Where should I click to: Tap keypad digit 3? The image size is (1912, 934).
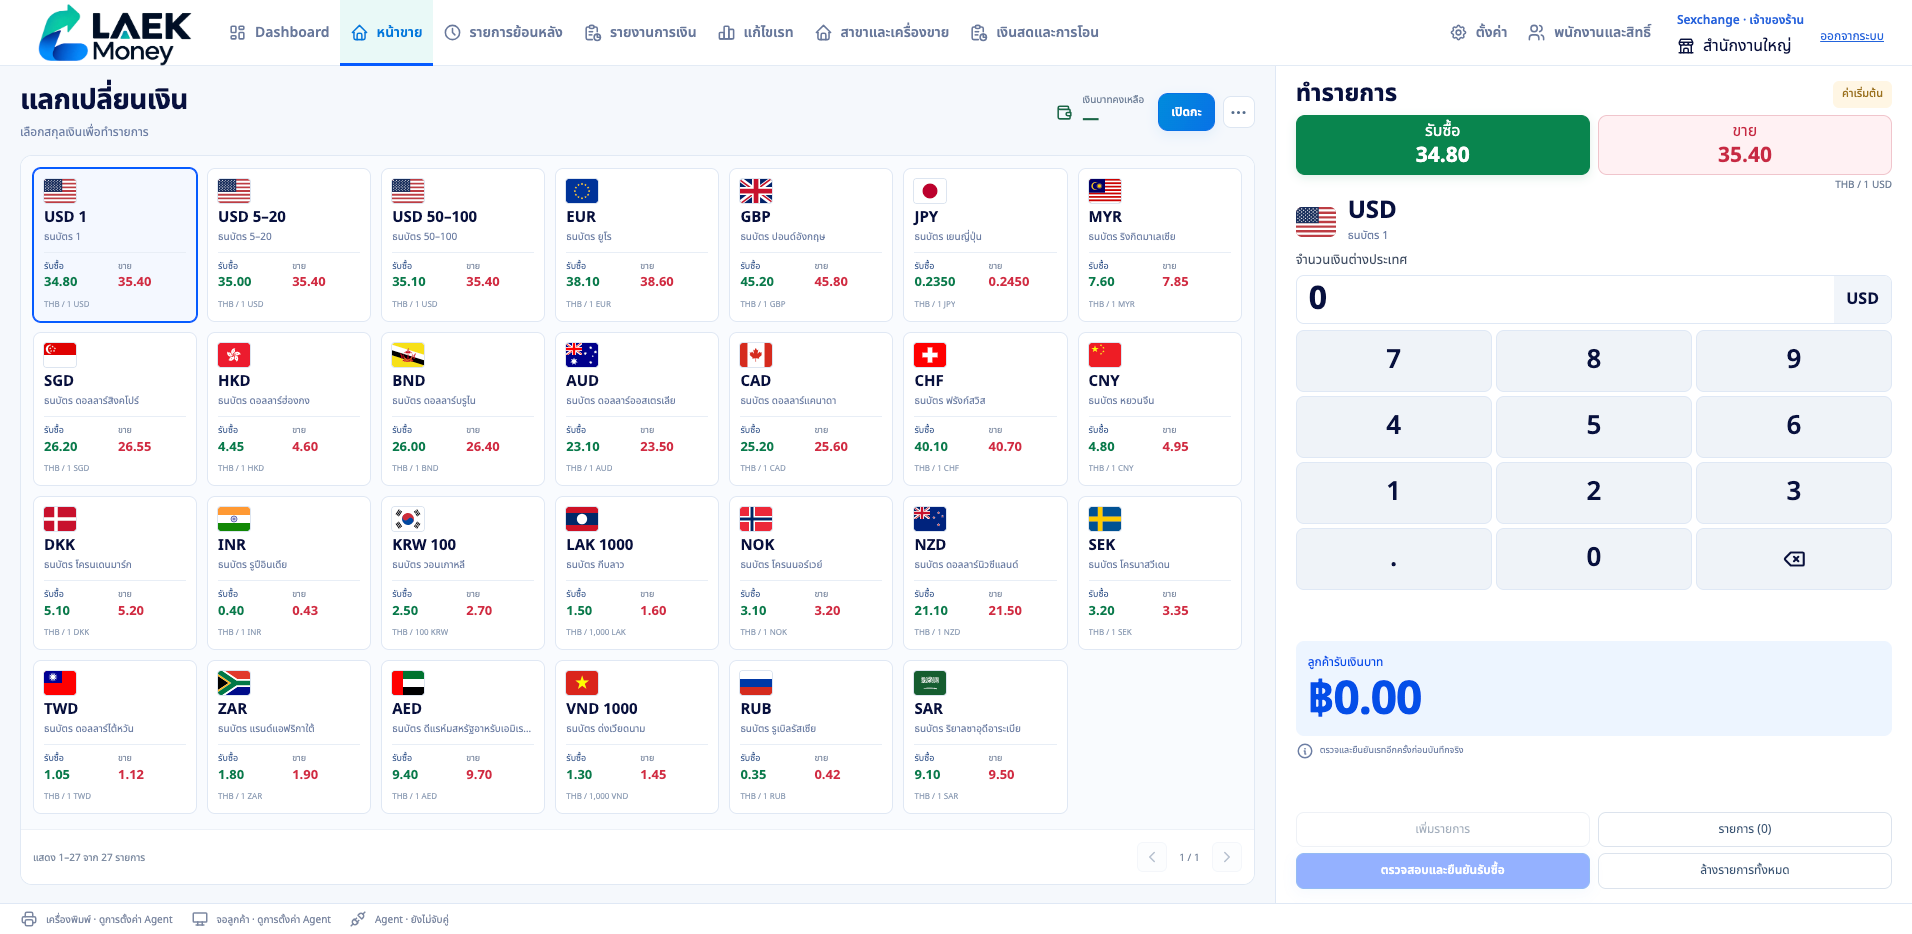(x=1794, y=492)
